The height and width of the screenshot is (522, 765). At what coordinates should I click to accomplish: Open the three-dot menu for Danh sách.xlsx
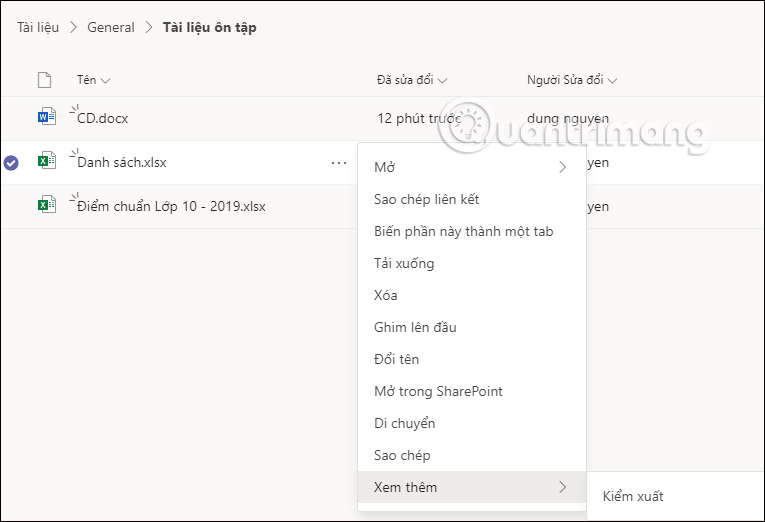pyautogui.click(x=339, y=162)
